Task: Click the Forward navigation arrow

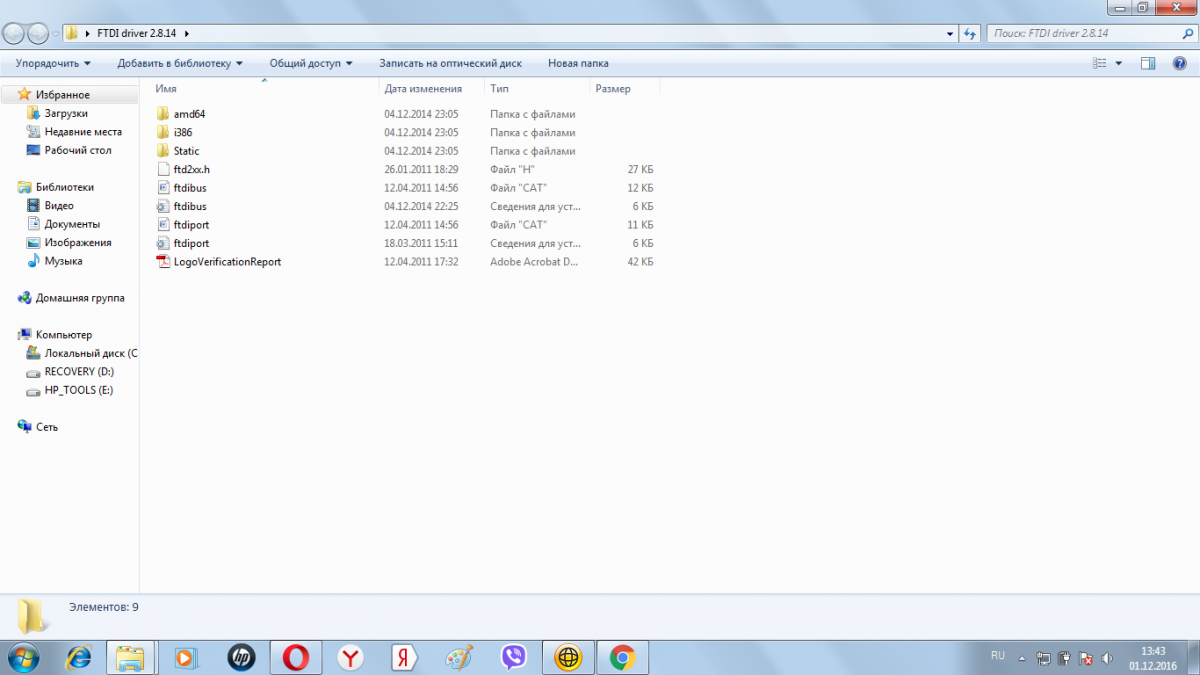Action: pos(39,33)
